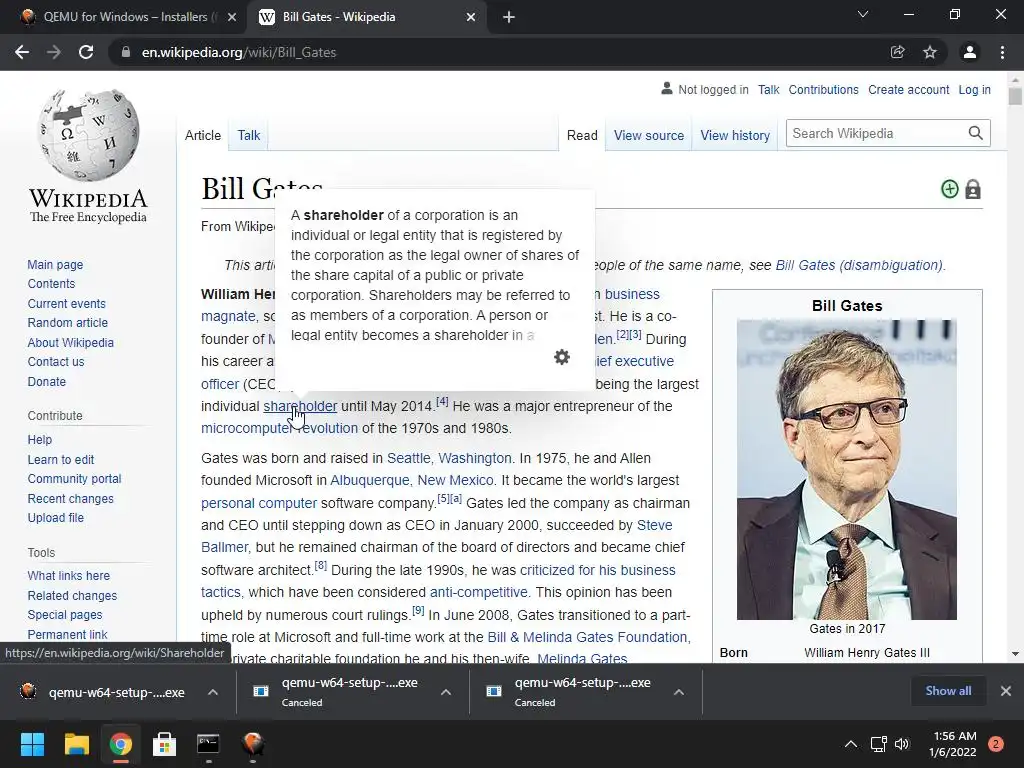1024x768 pixels.
Task: Select the Read tab
Action: coord(582,135)
